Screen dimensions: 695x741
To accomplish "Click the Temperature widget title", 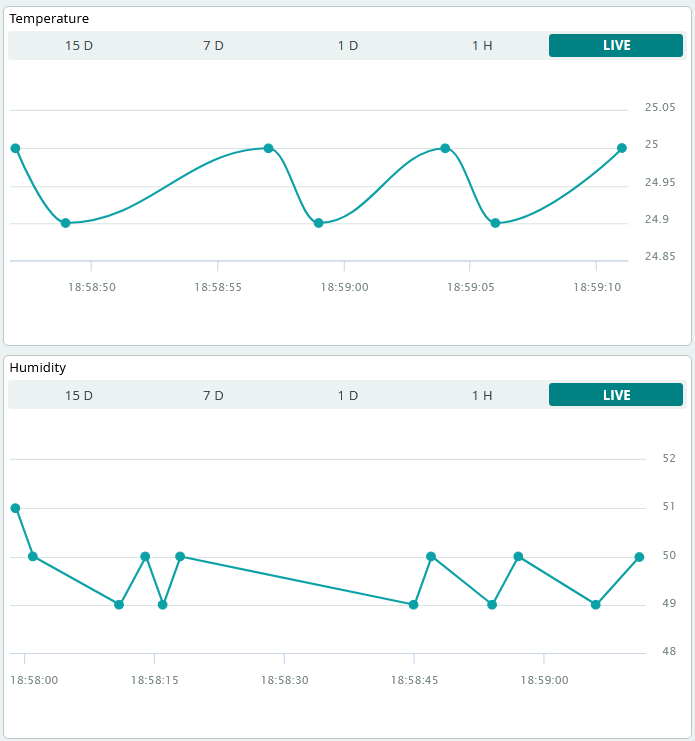I will tap(49, 18).
